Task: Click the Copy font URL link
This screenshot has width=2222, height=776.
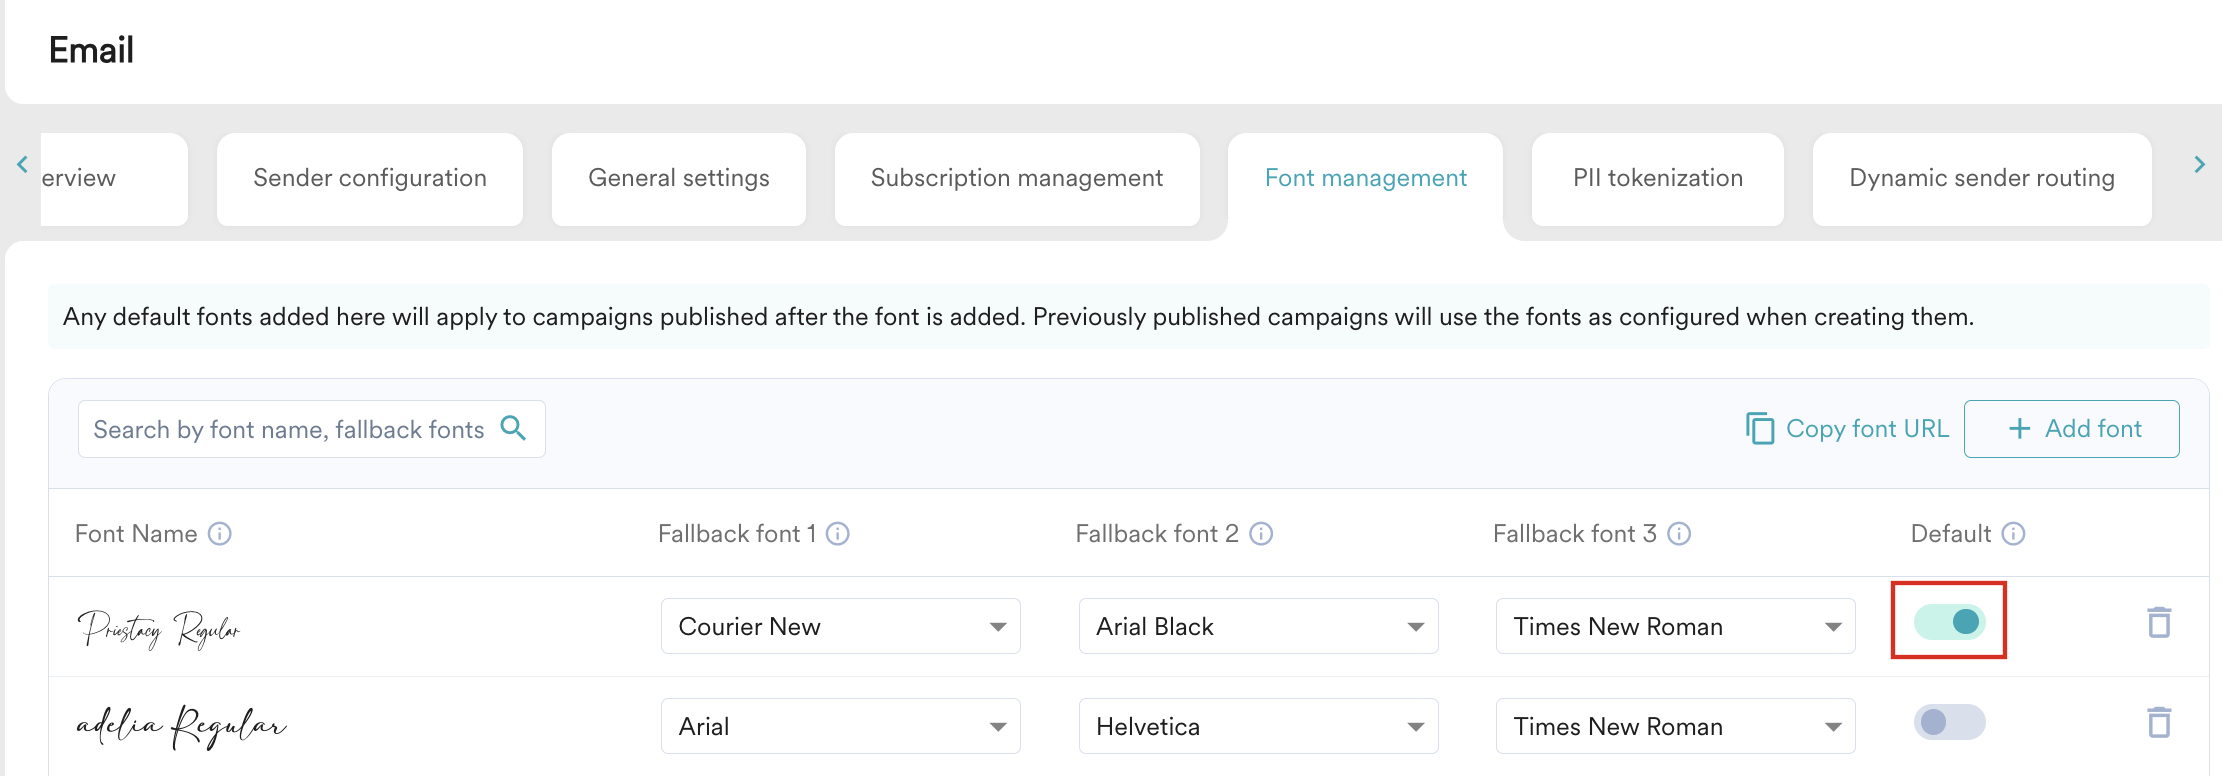Action: [x=1848, y=429]
